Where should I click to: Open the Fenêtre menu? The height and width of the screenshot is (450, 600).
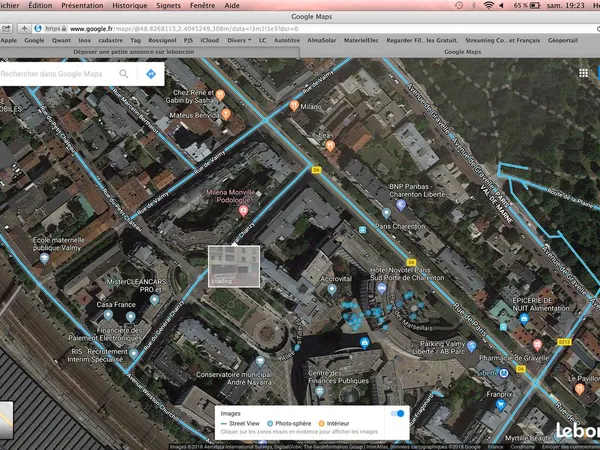[x=202, y=5]
